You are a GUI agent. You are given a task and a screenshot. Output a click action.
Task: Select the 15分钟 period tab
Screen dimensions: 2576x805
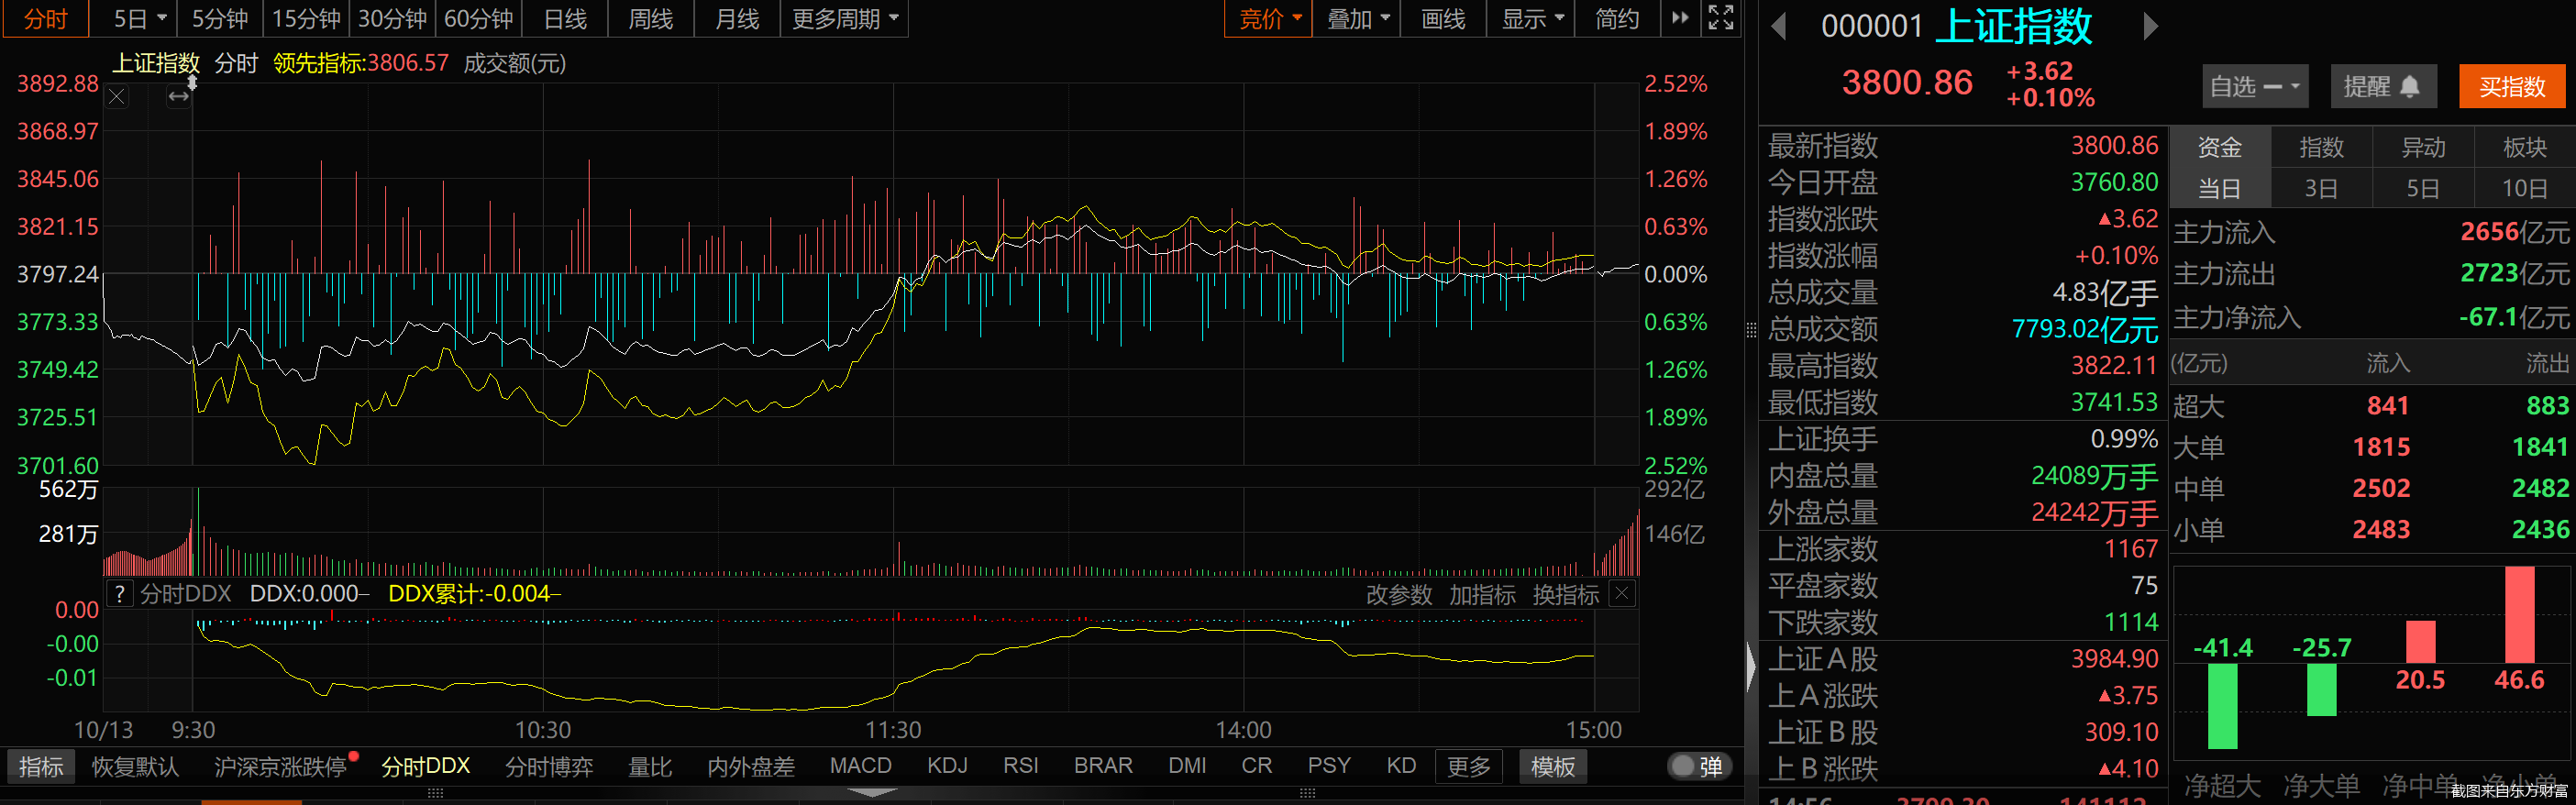point(306,19)
